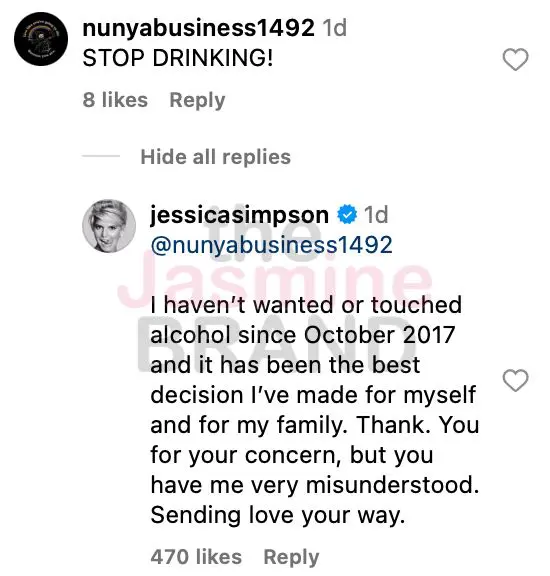Screen dimensions: 550x576
Task: View the 470 likes list
Action: point(196,557)
